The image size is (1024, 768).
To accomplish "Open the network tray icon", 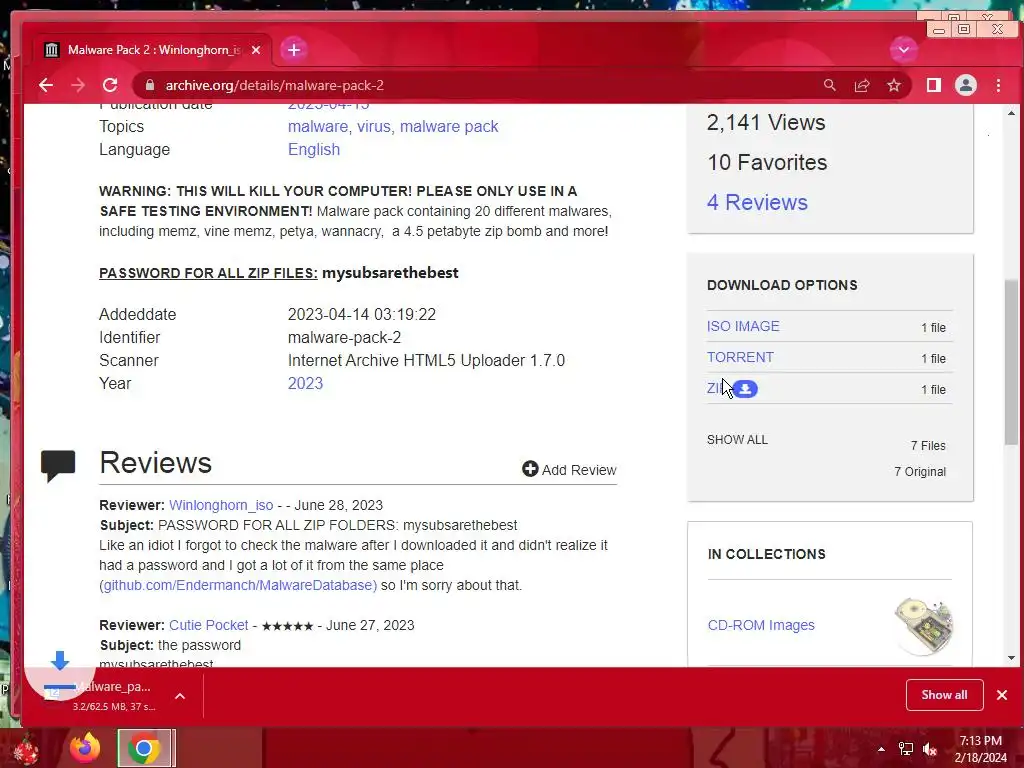I will pyautogui.click(x=906, y=749).
